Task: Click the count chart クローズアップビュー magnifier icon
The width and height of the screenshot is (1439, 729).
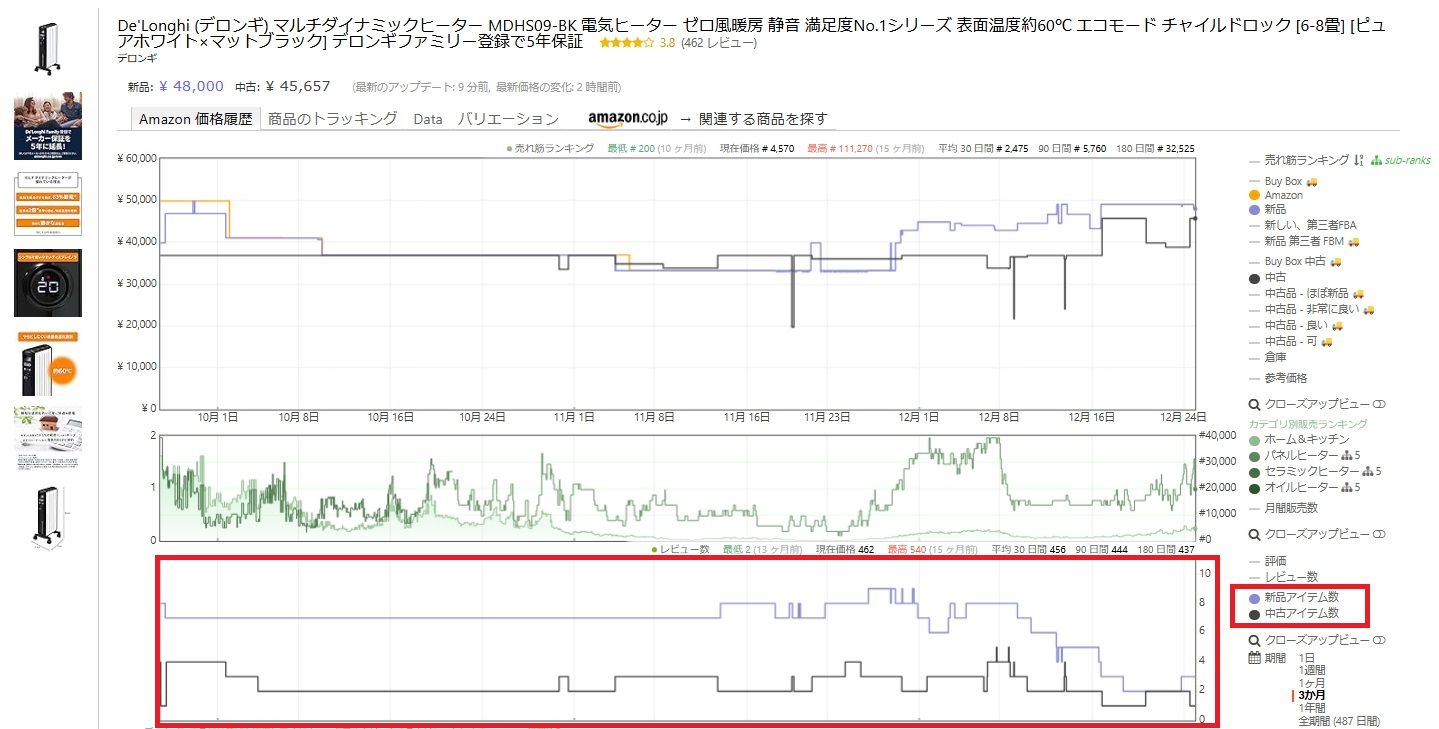Action: (1255, 640)
